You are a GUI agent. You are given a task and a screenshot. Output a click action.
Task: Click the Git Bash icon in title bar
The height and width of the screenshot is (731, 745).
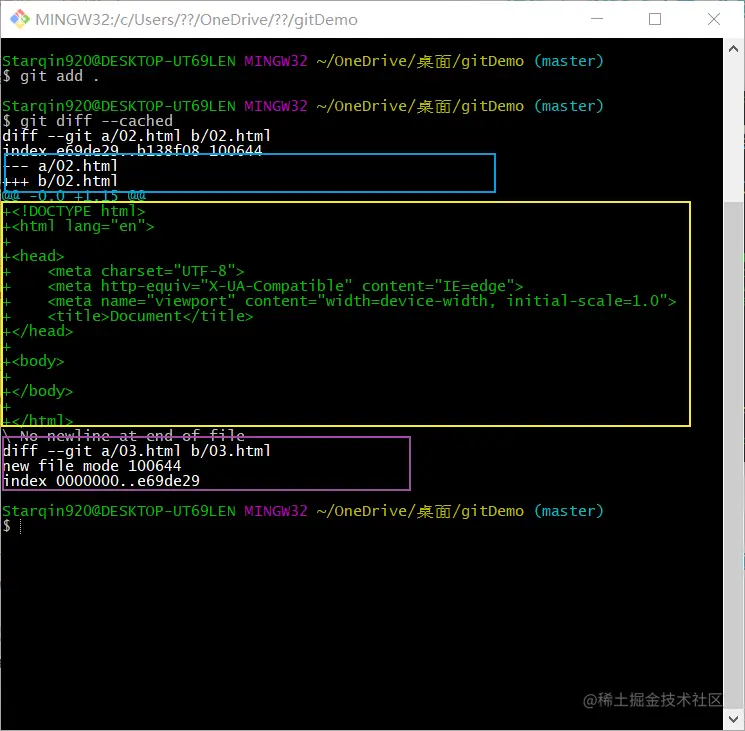tap(20, 19)
